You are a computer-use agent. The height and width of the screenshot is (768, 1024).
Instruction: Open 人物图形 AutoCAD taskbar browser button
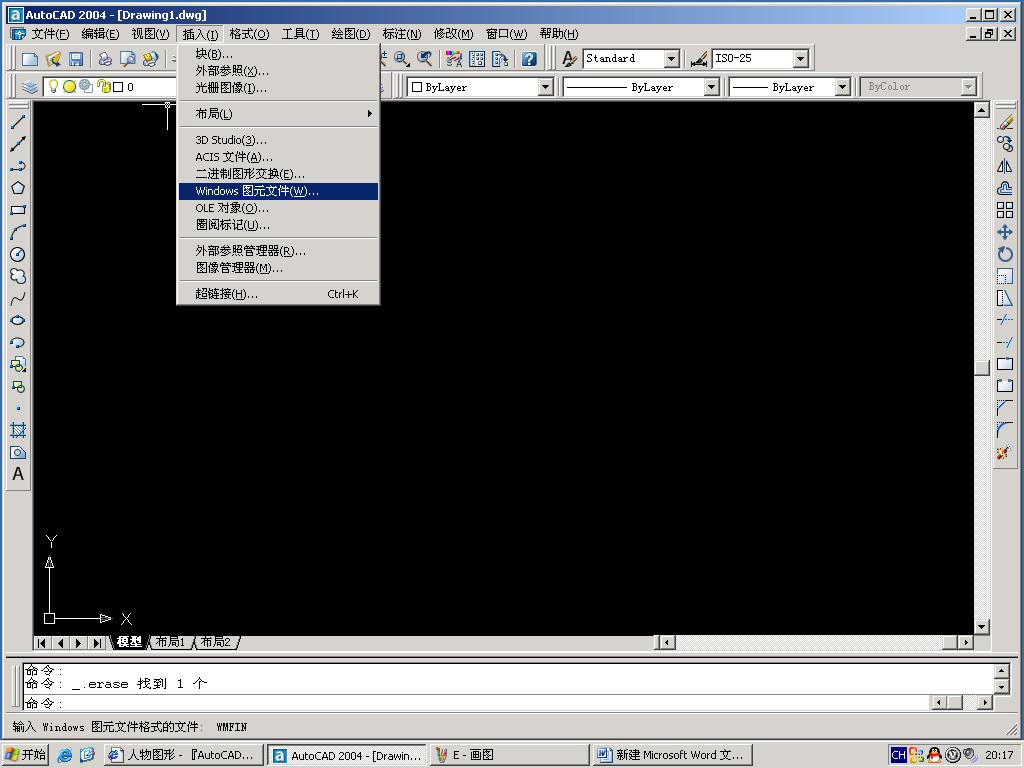pyautogui.click(x=184, y=755)
